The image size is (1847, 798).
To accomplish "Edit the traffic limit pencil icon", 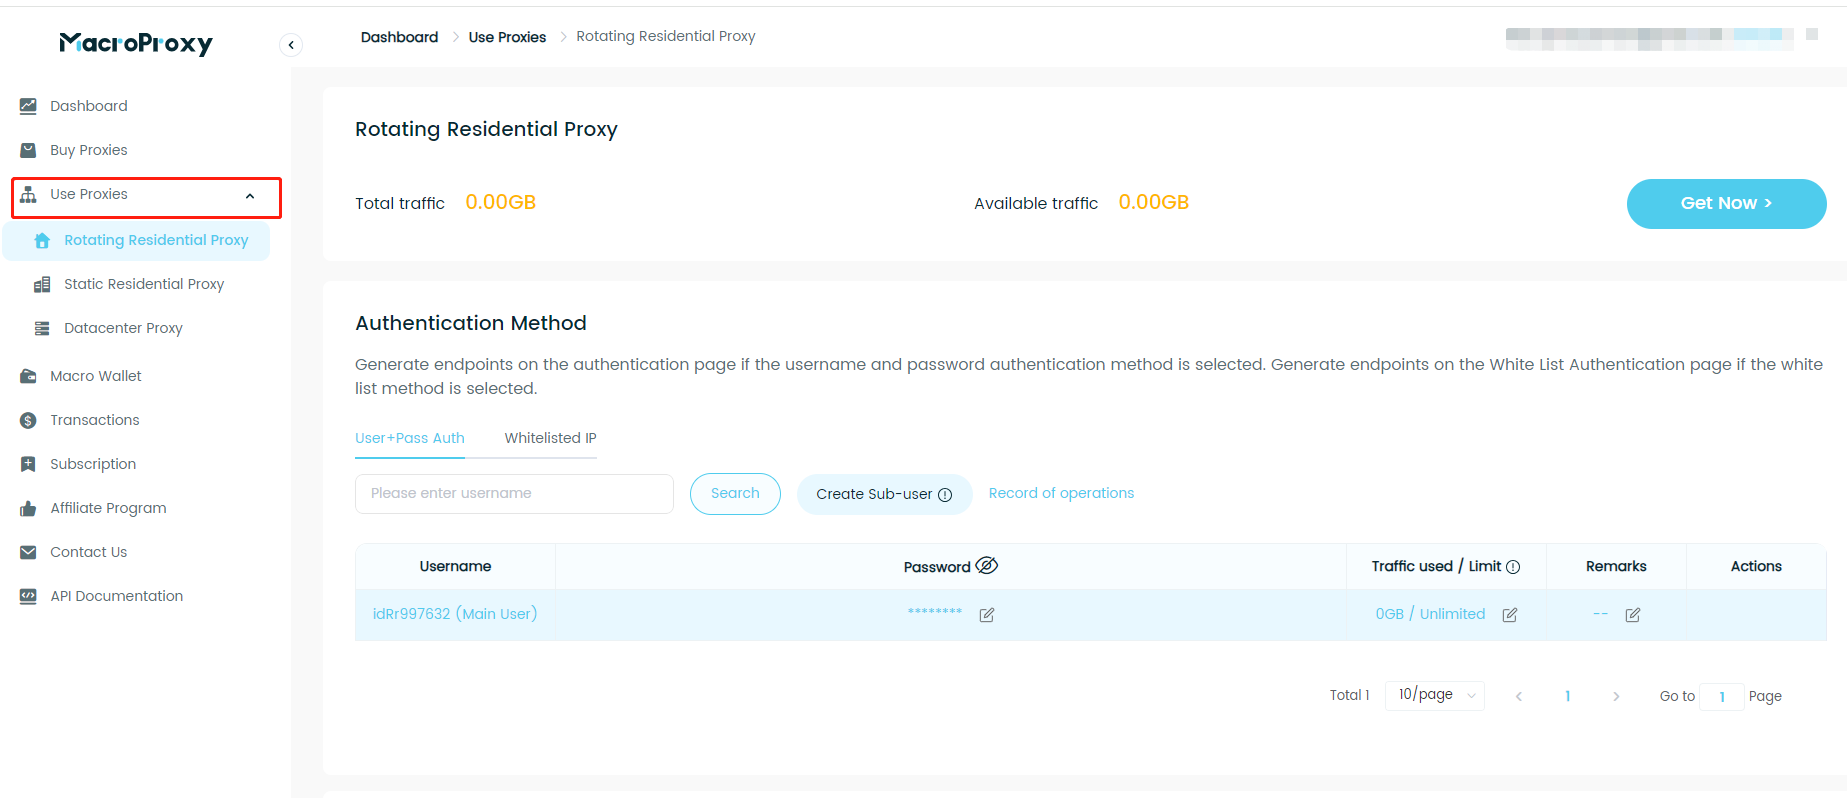I will click(1510, 615).
